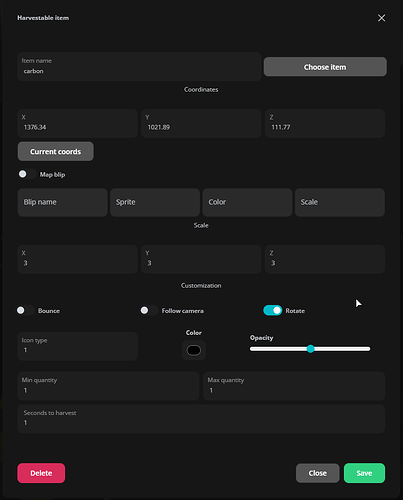The image size is (403, 500).
Task: Focus the Icon type field
Action: coord(77,346)
